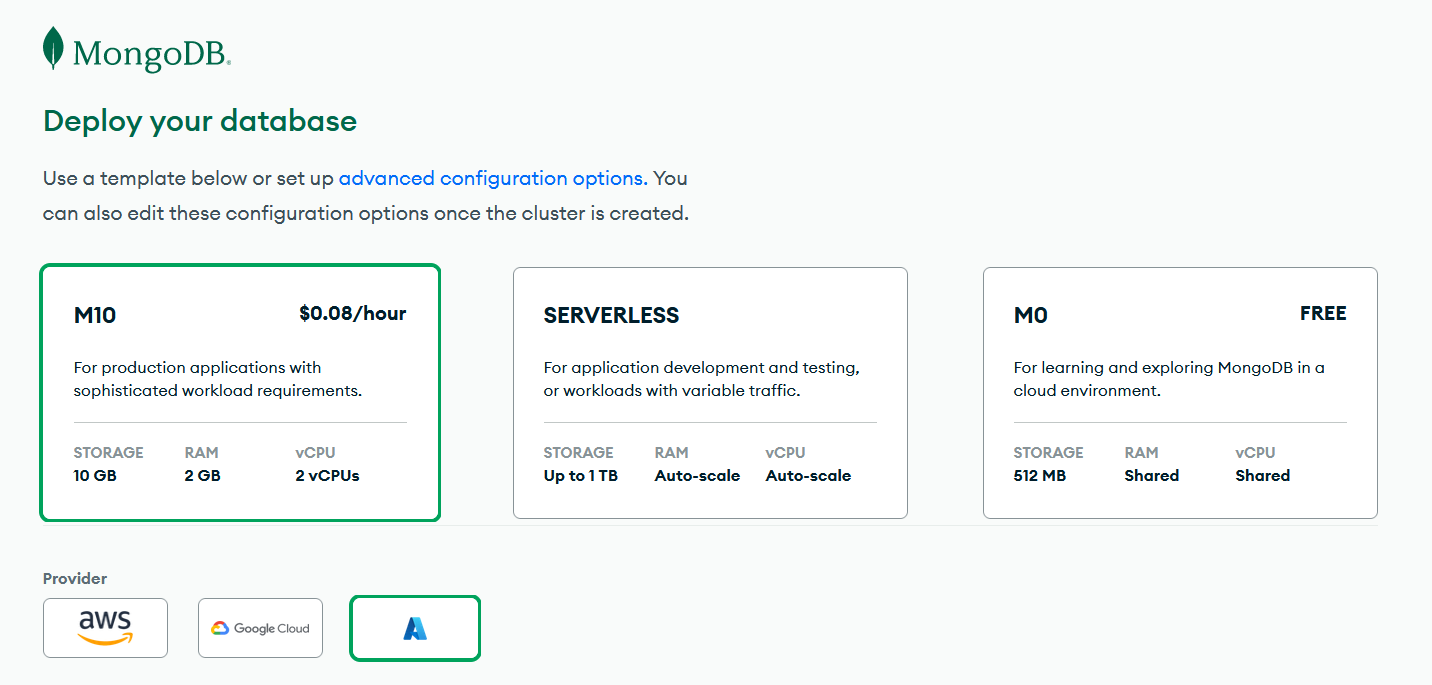
Task: Click the Deploy your database heading
Action: tap(200, 122)
